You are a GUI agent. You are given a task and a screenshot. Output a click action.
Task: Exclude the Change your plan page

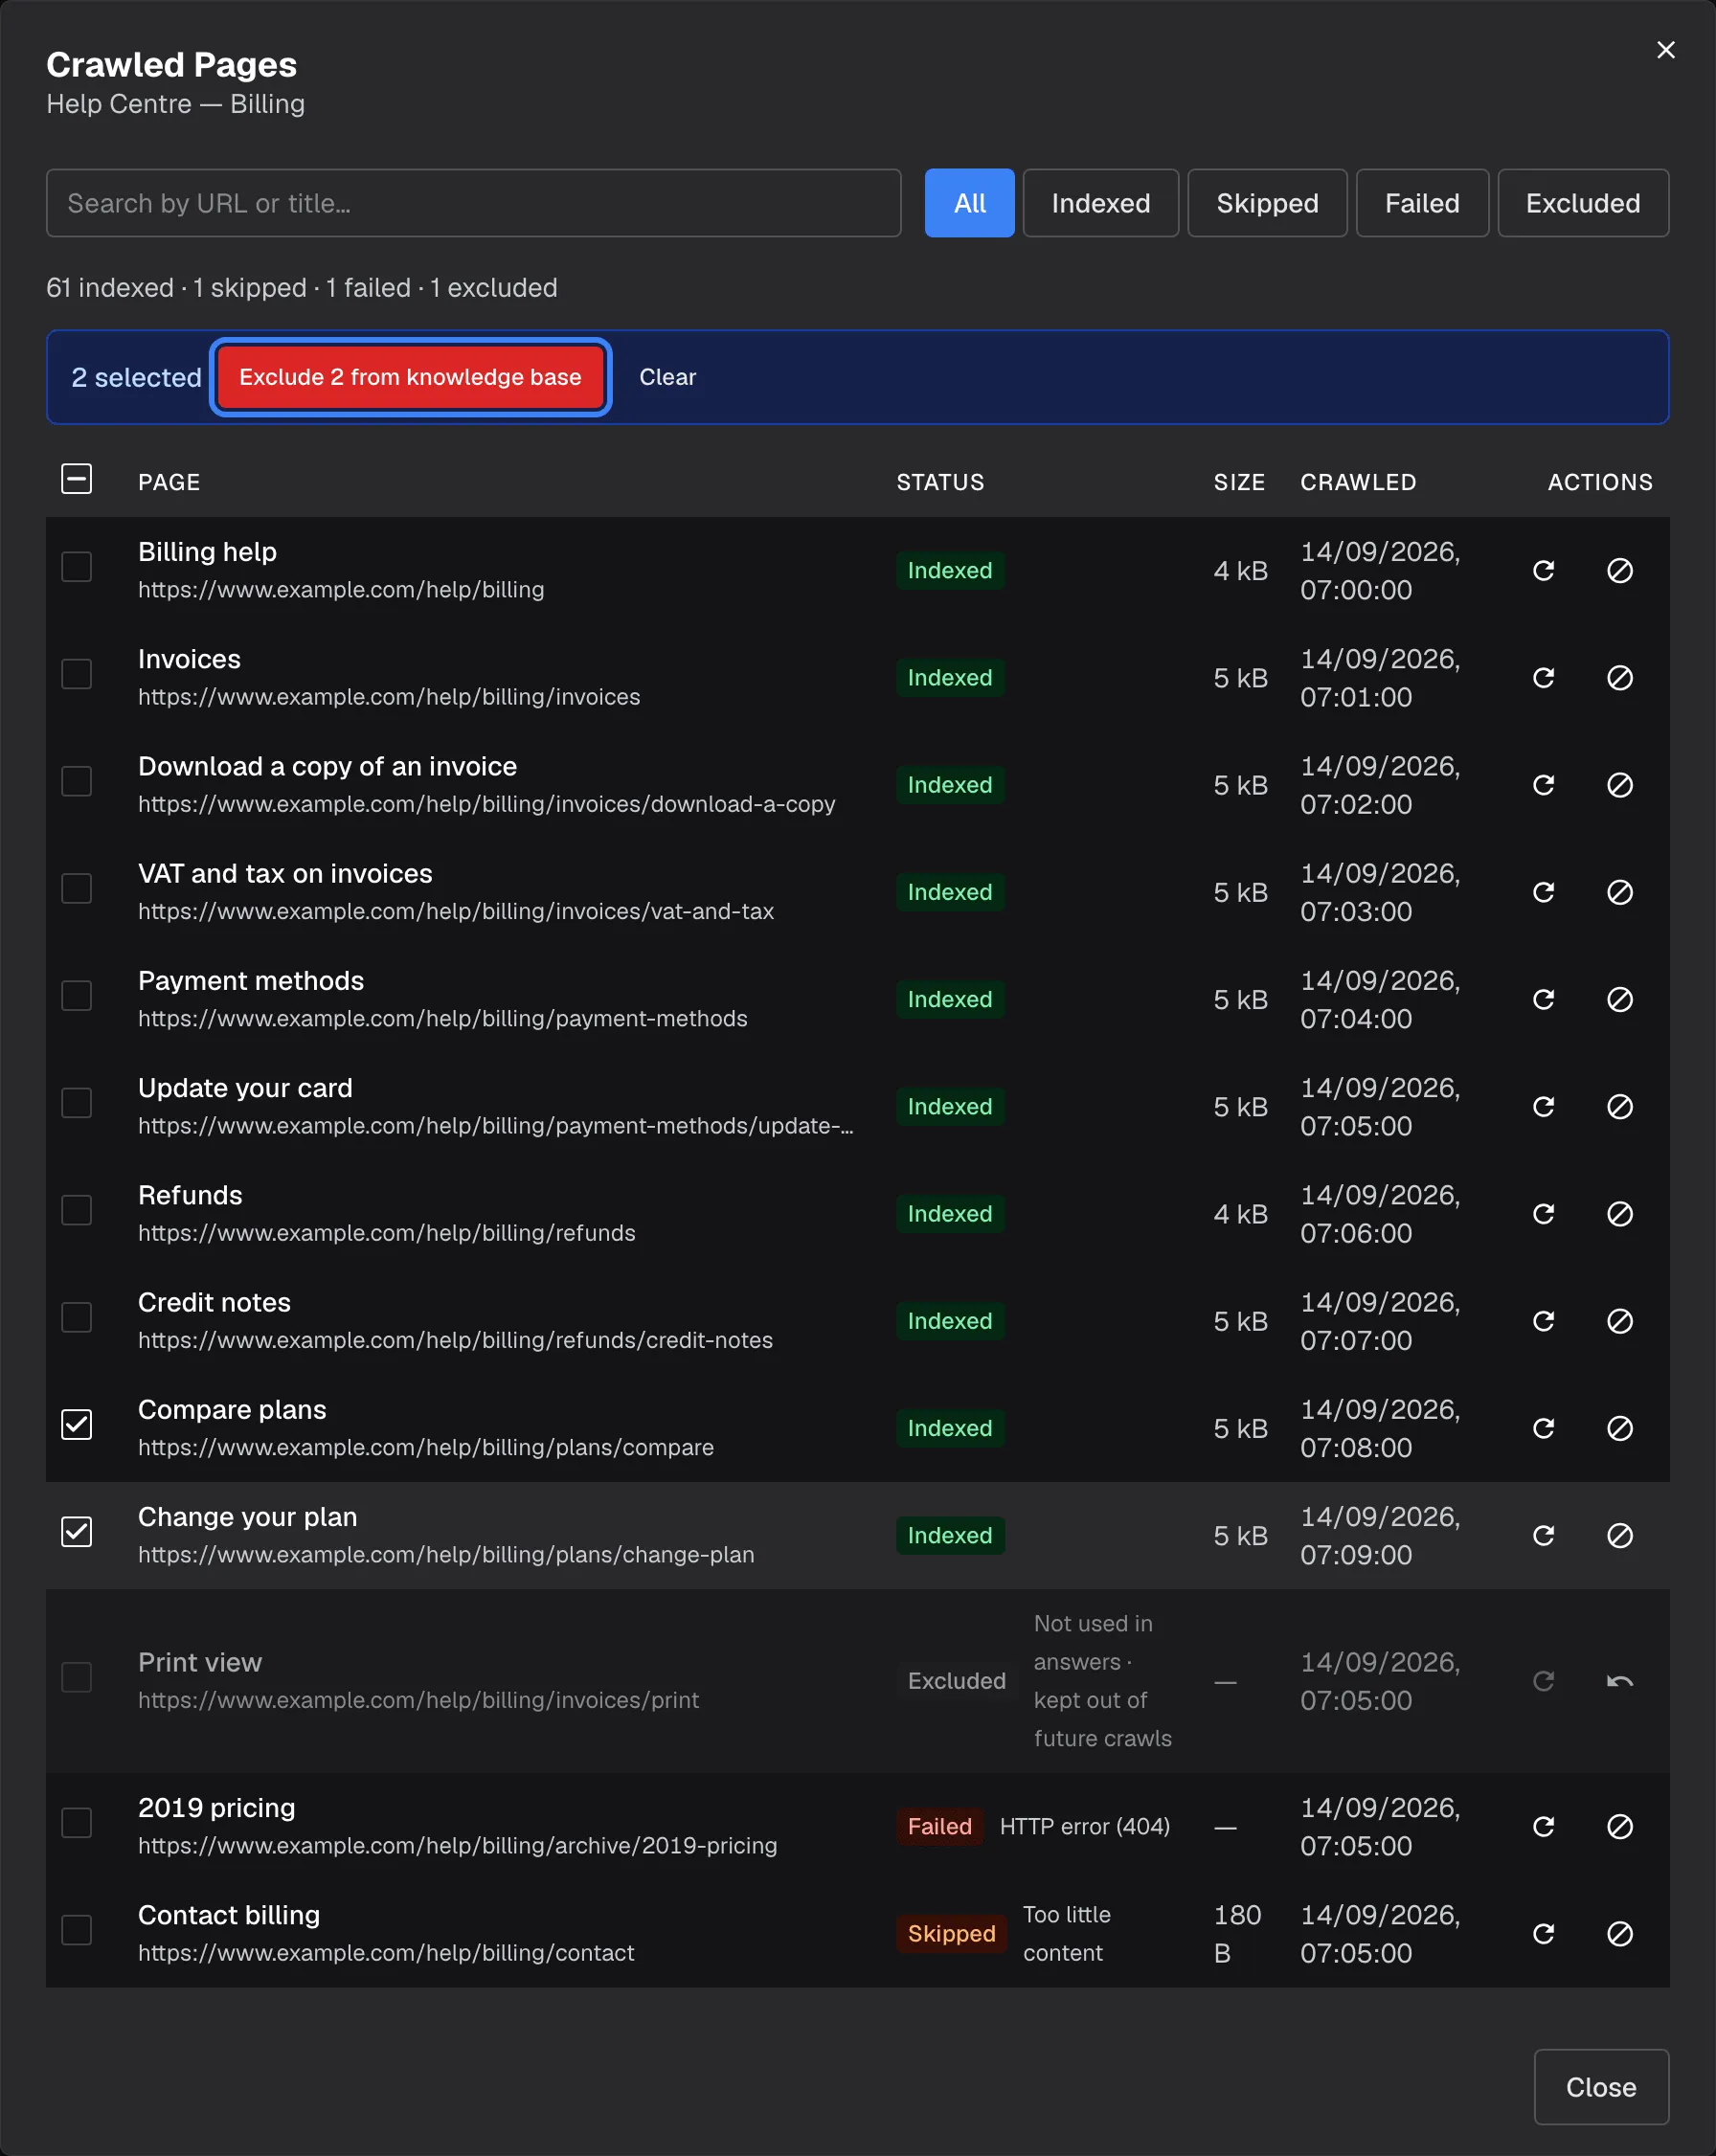pyautogui.click(x=1619, y=1535)
